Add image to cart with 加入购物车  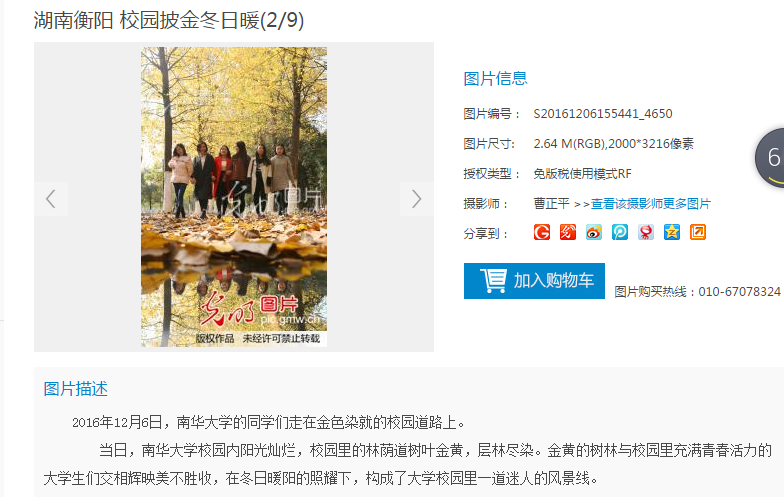click(534, 281)
